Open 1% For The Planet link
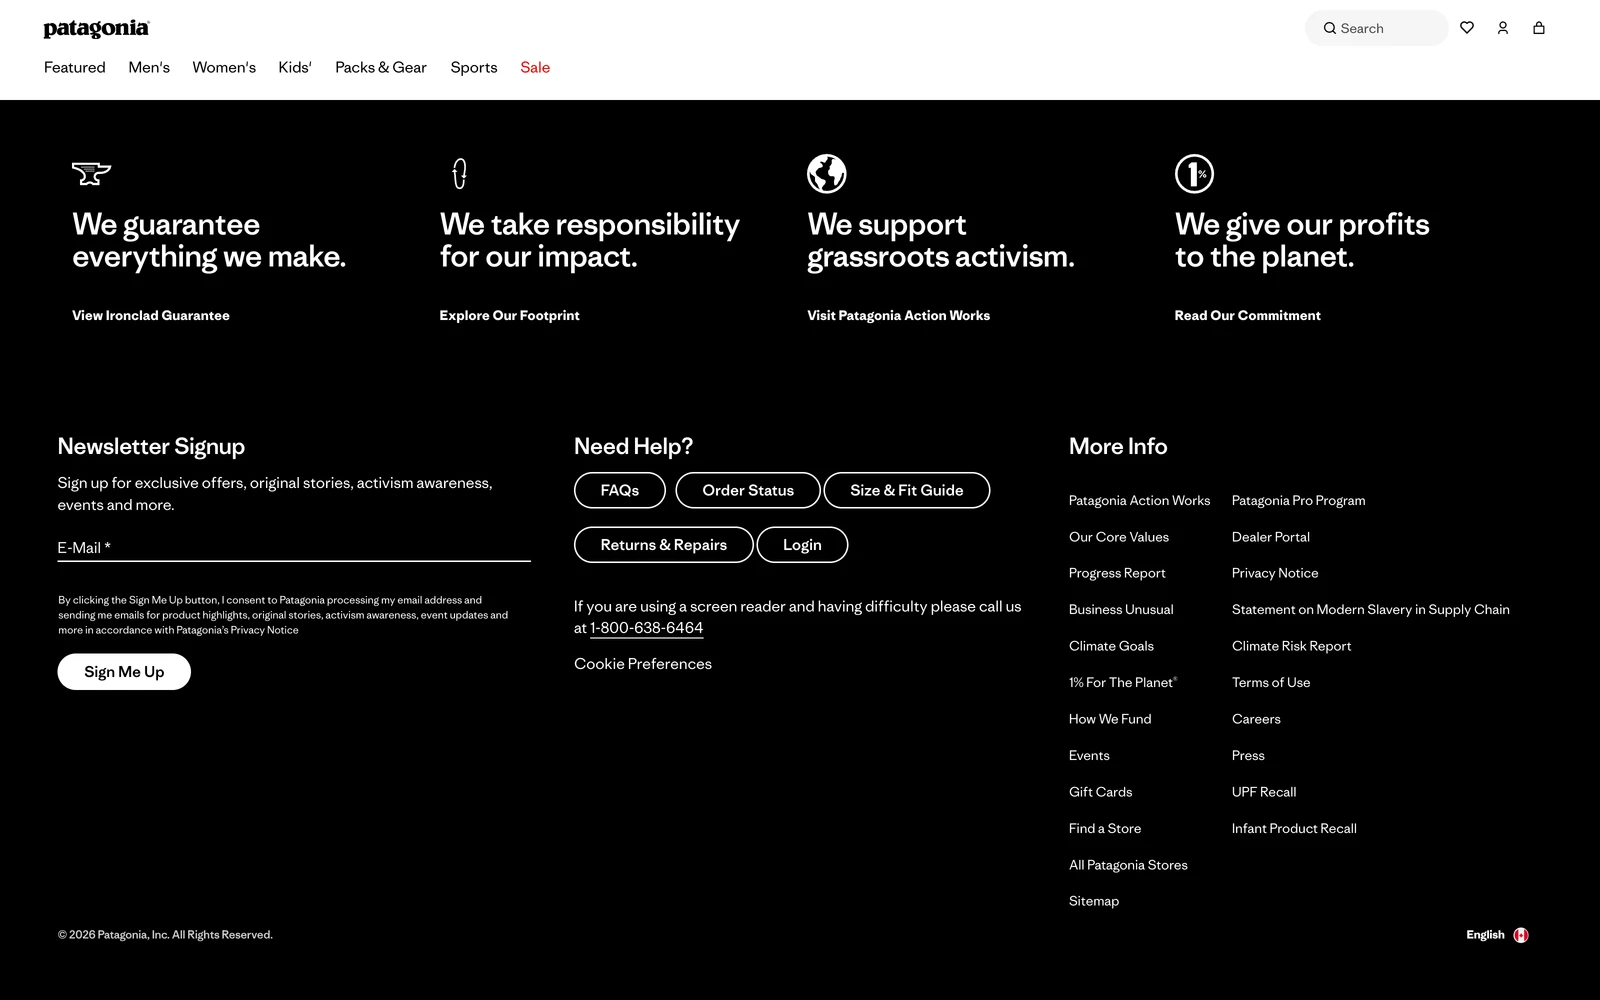The image size is (1600, 1000). (1123, 682)
